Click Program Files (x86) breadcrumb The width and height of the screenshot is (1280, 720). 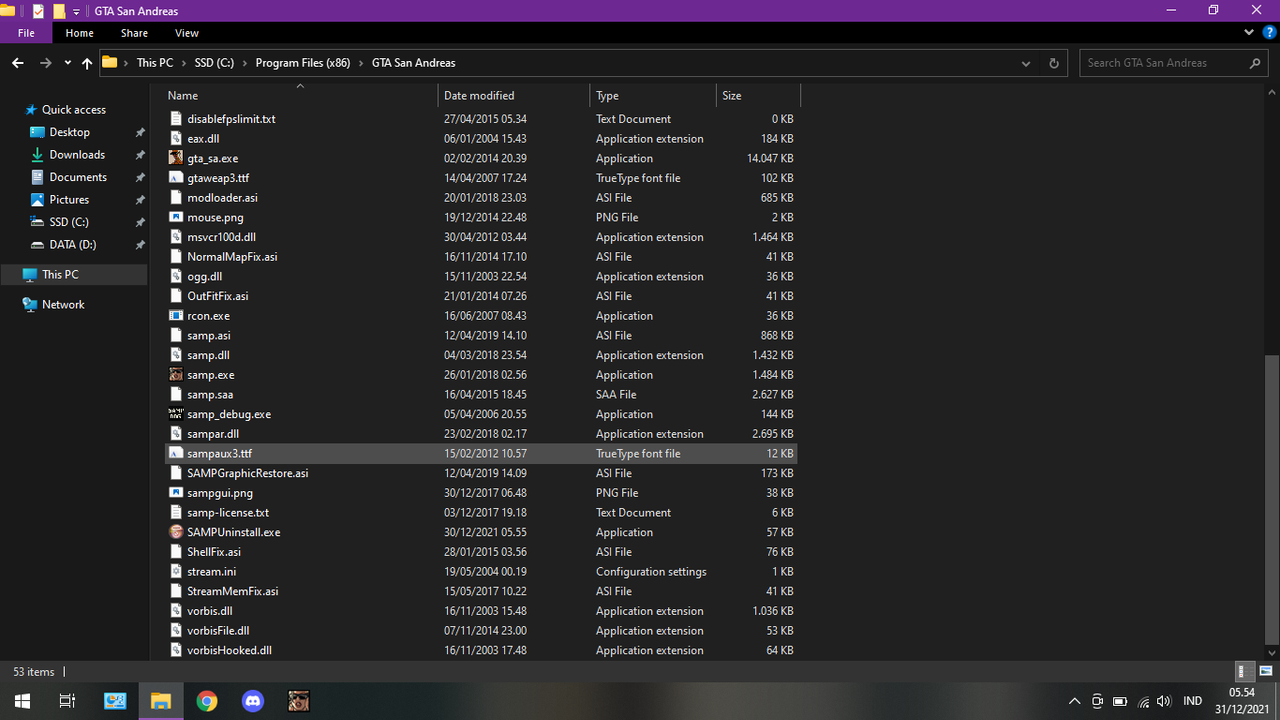click(x=303, y=63)
